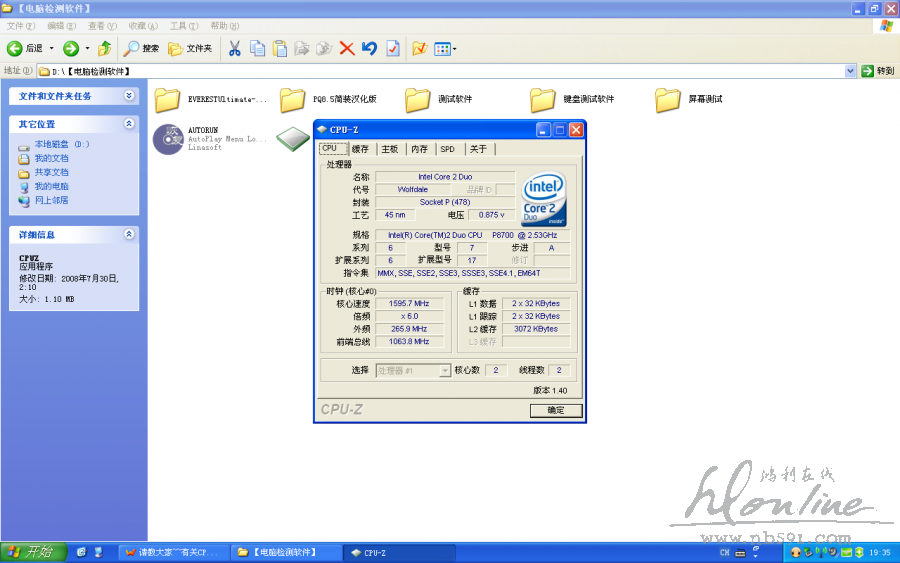900x563 pixels.
Task: Switch to the 主板 tab in CPU-Z
Action: pos(389,149)
